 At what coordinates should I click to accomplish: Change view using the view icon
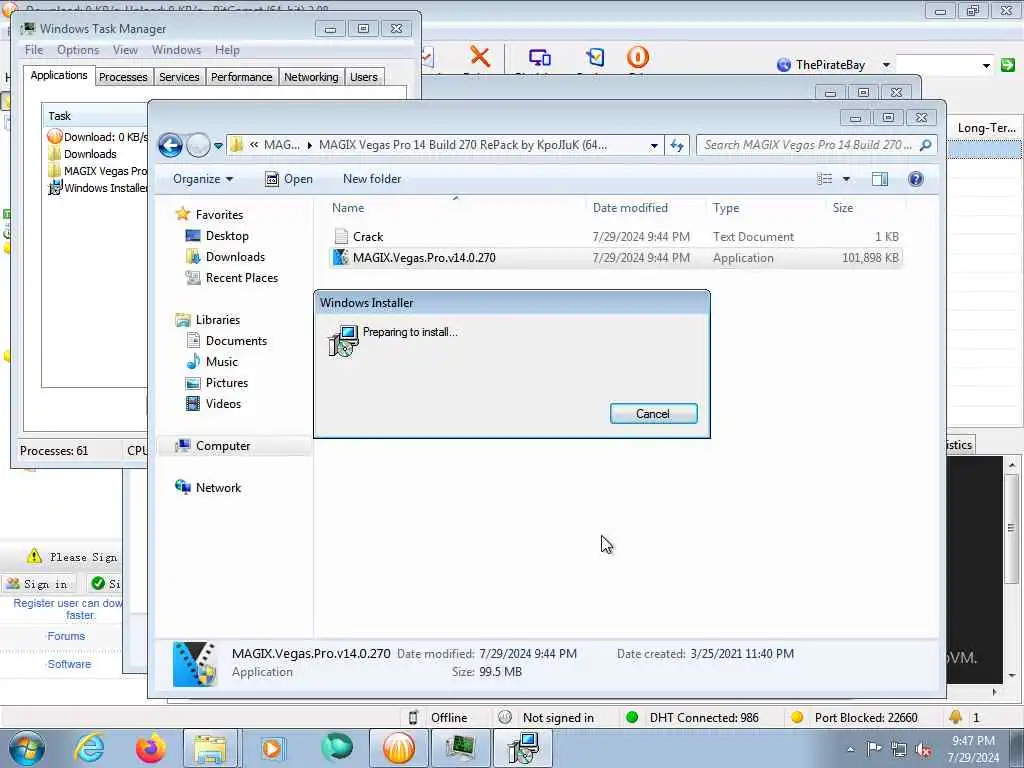pyautogui.click(x=825, y=179)
